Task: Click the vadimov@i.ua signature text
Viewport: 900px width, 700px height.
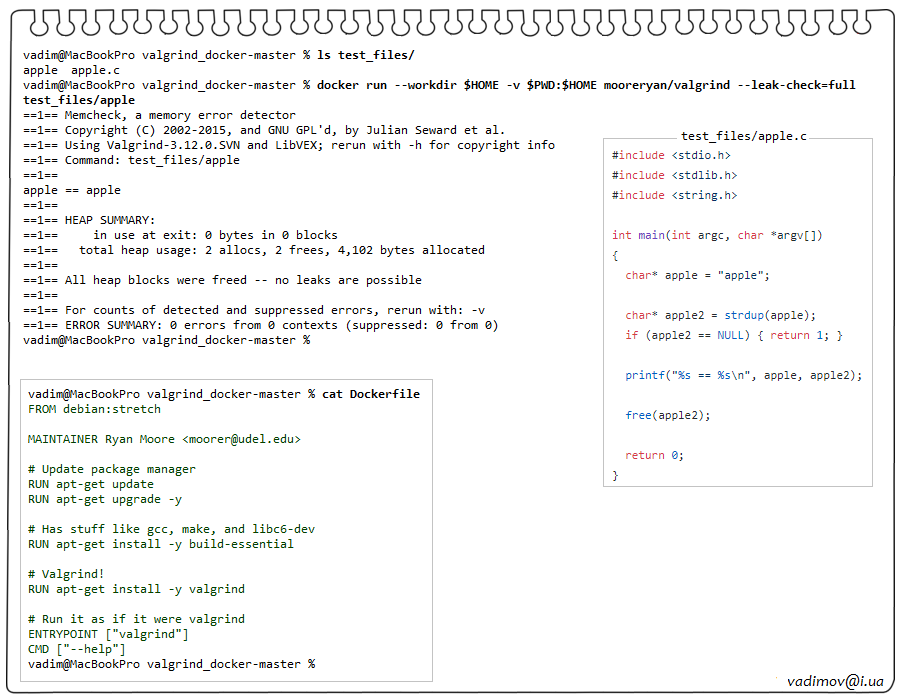Action: pos(835,681)
